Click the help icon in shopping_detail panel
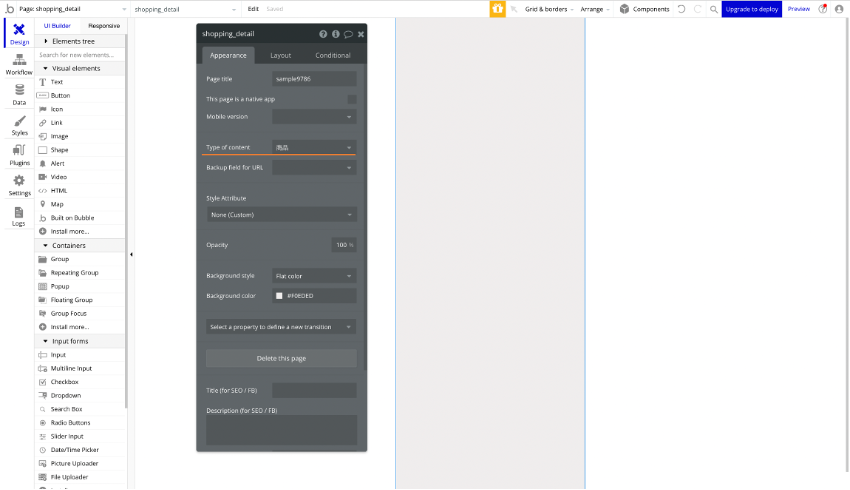 click(323, 34)
